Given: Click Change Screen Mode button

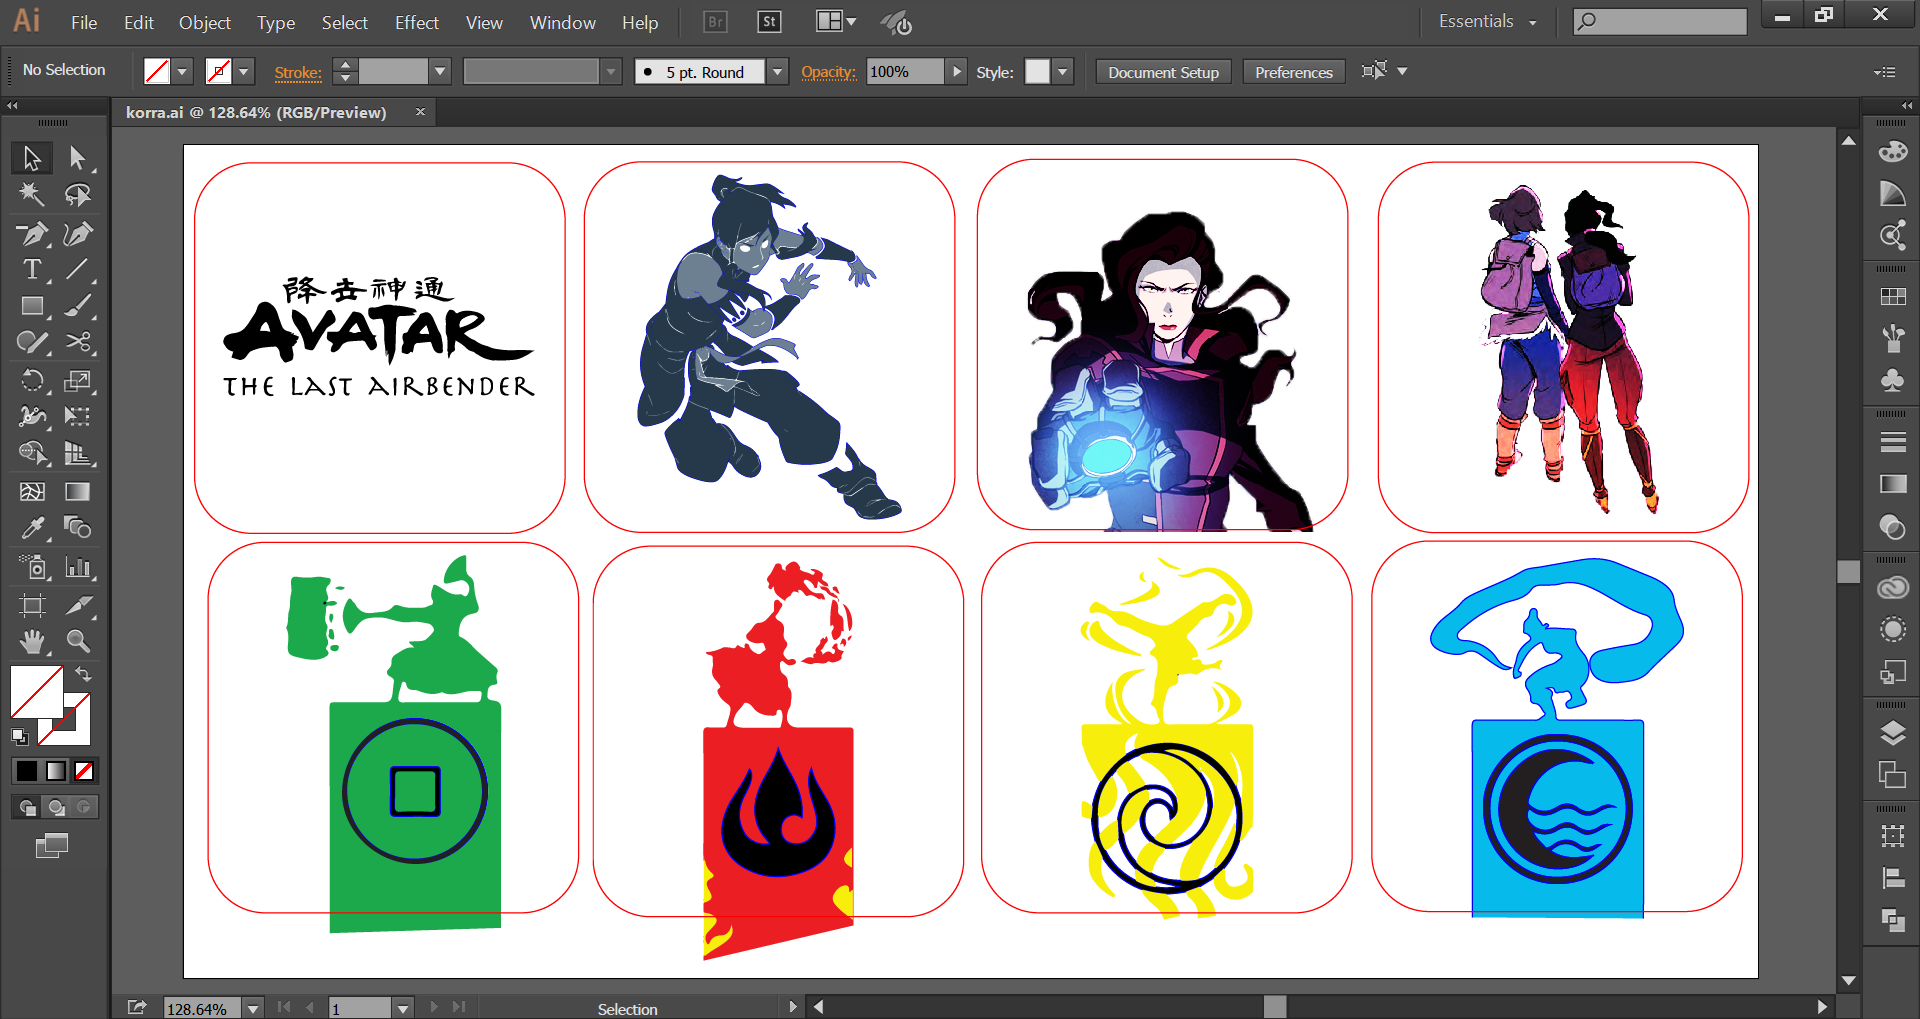Looking at the screenshot, I should [51, 846].
